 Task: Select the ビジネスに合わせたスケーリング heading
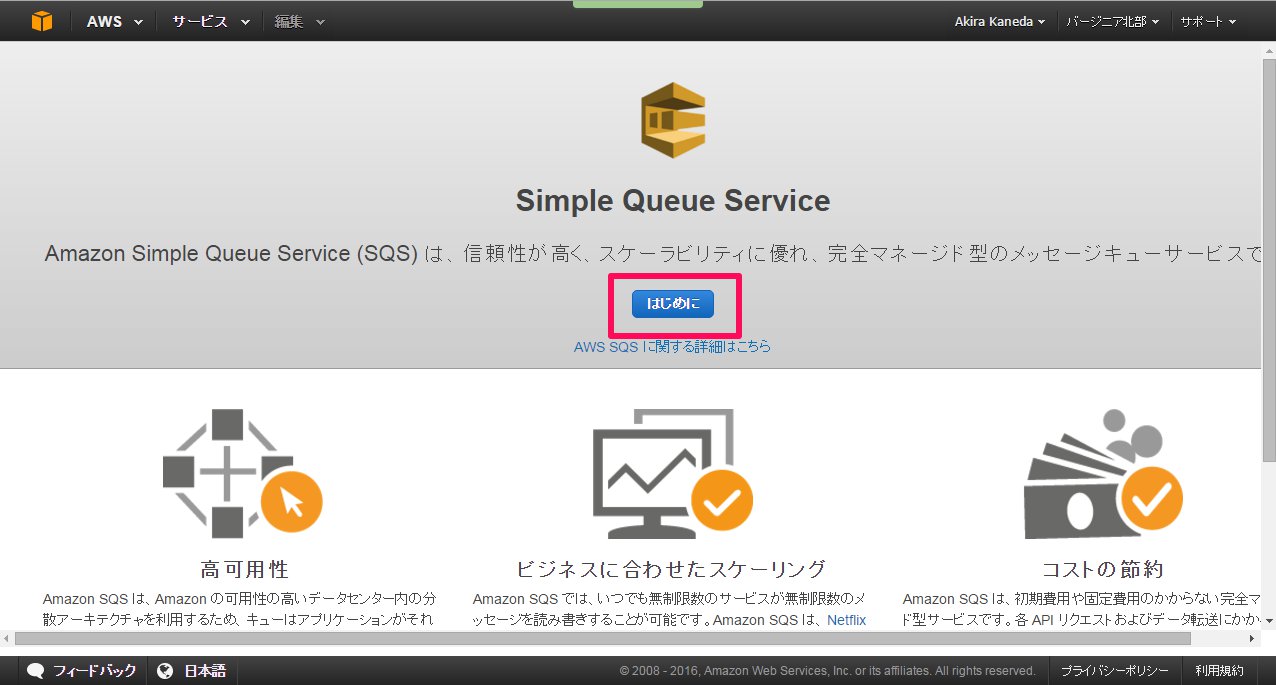(671, 570)
